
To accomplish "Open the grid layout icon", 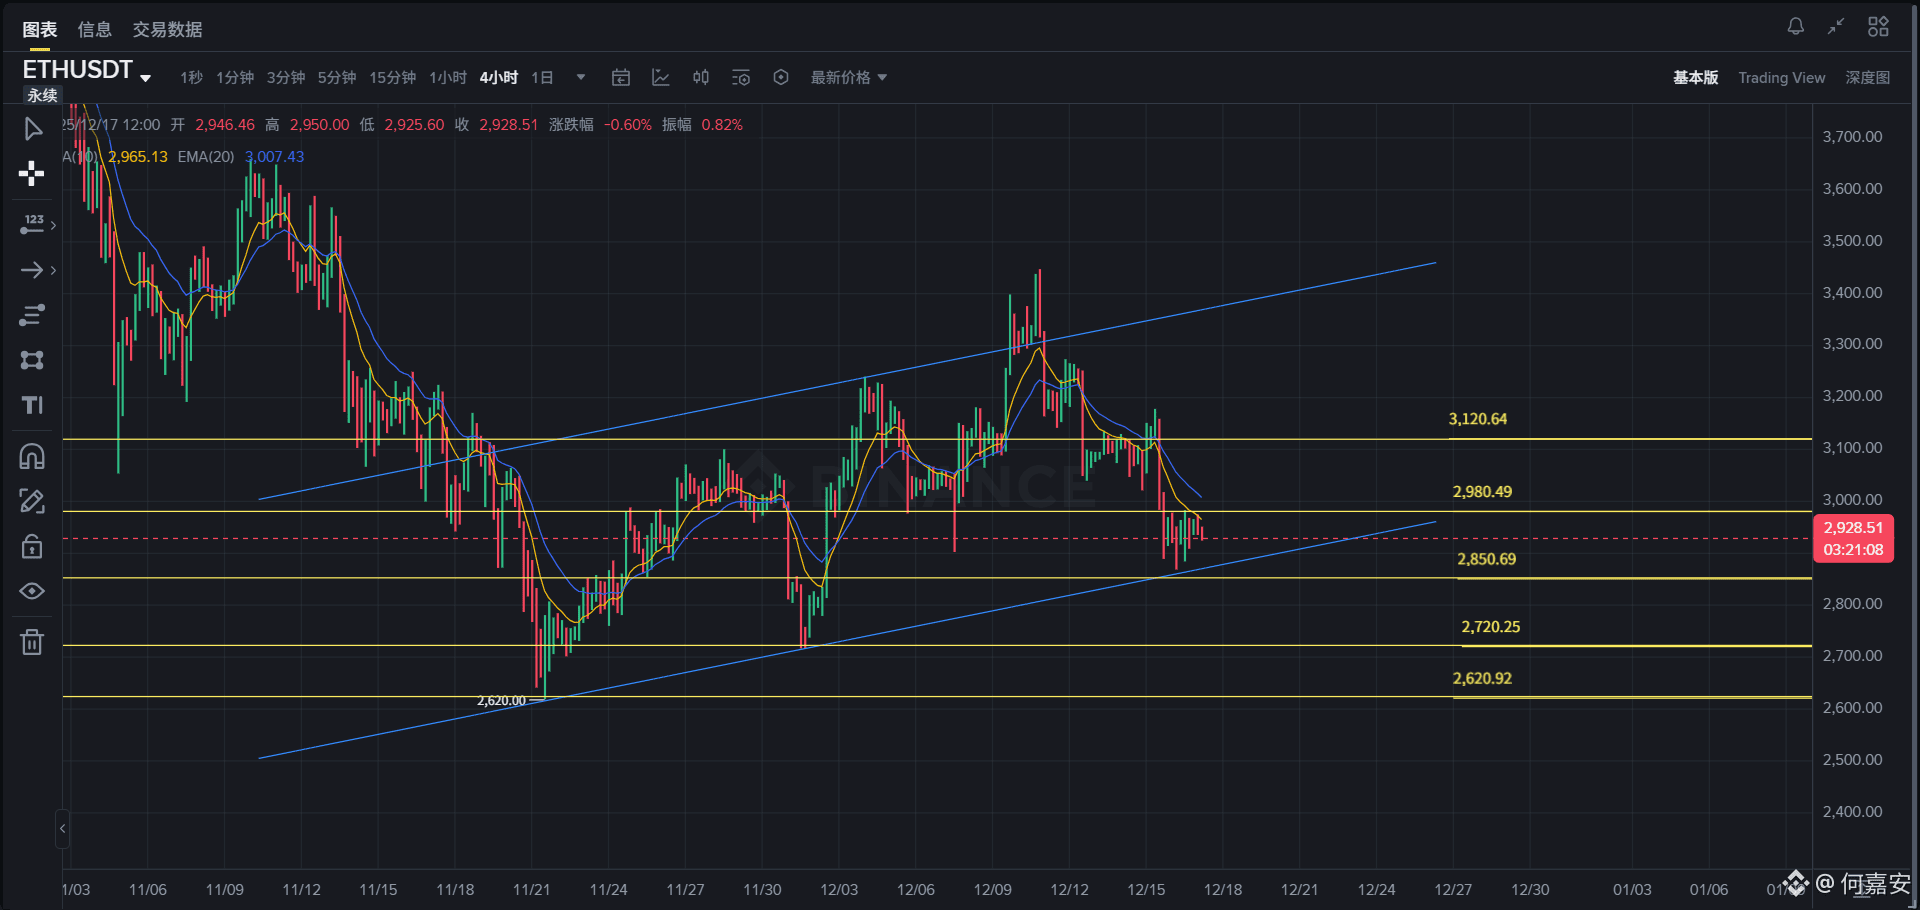I will pyautogui.click(x=1879, y=27).
